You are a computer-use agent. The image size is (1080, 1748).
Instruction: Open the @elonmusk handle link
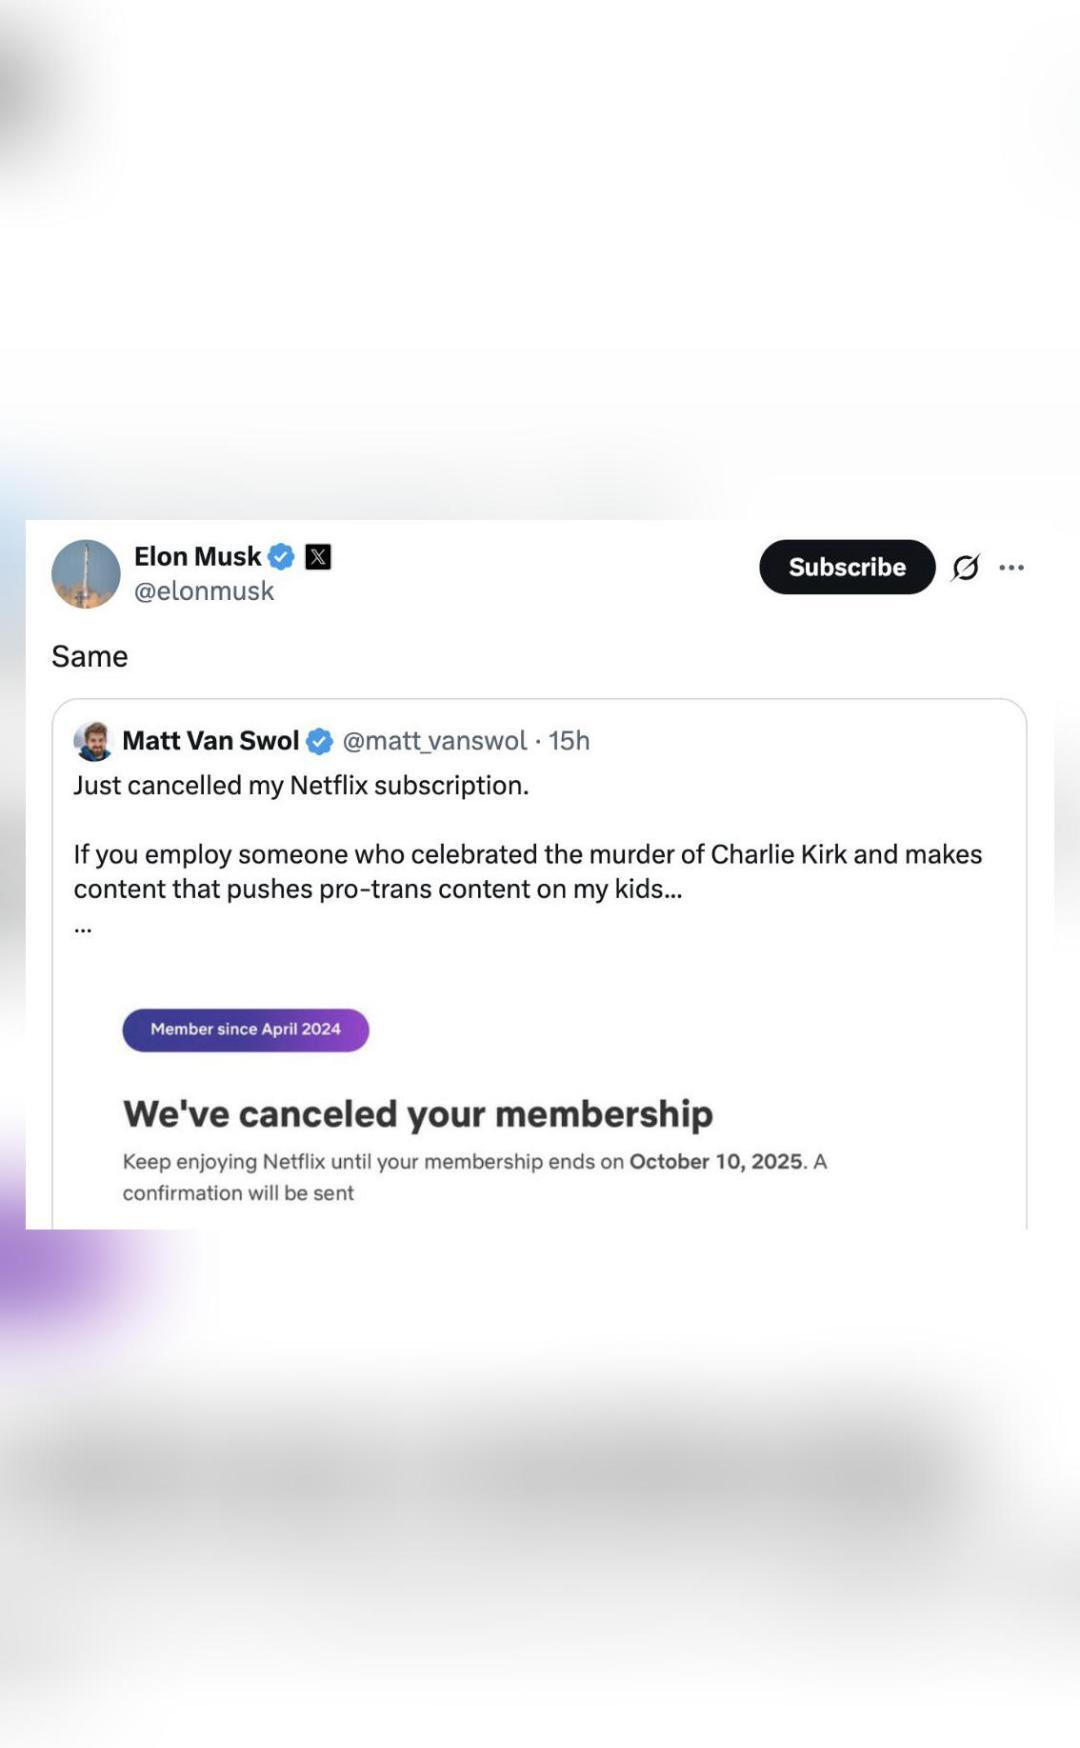click(204, 591)
